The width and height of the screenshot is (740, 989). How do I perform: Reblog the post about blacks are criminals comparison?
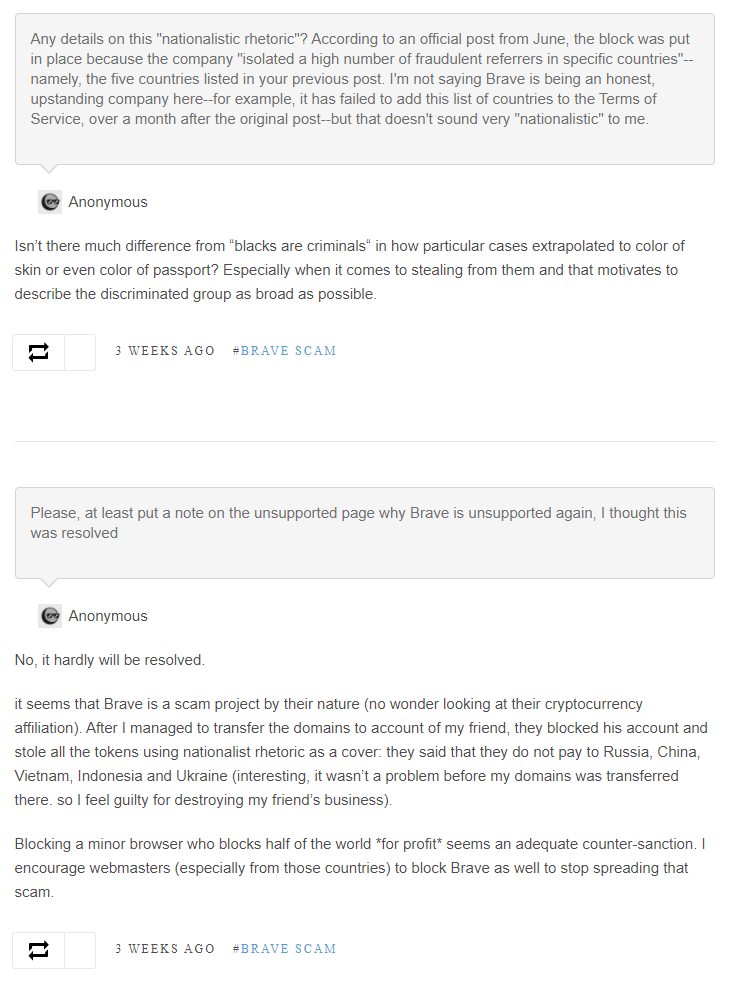(x=38, y=352)
